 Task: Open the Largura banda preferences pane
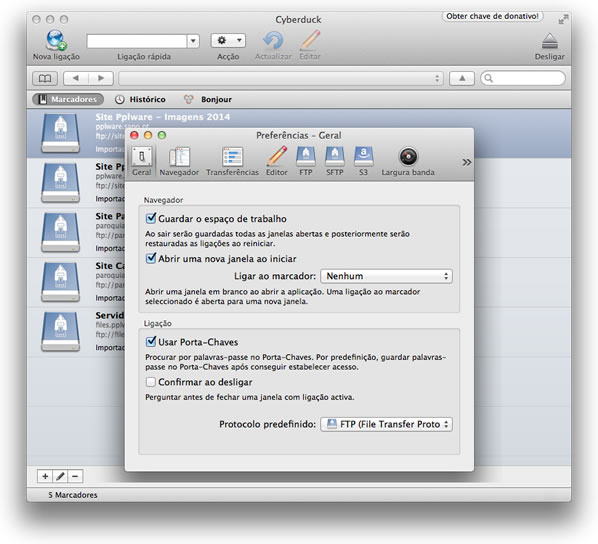pyautogui.click(x=408, y=161)
